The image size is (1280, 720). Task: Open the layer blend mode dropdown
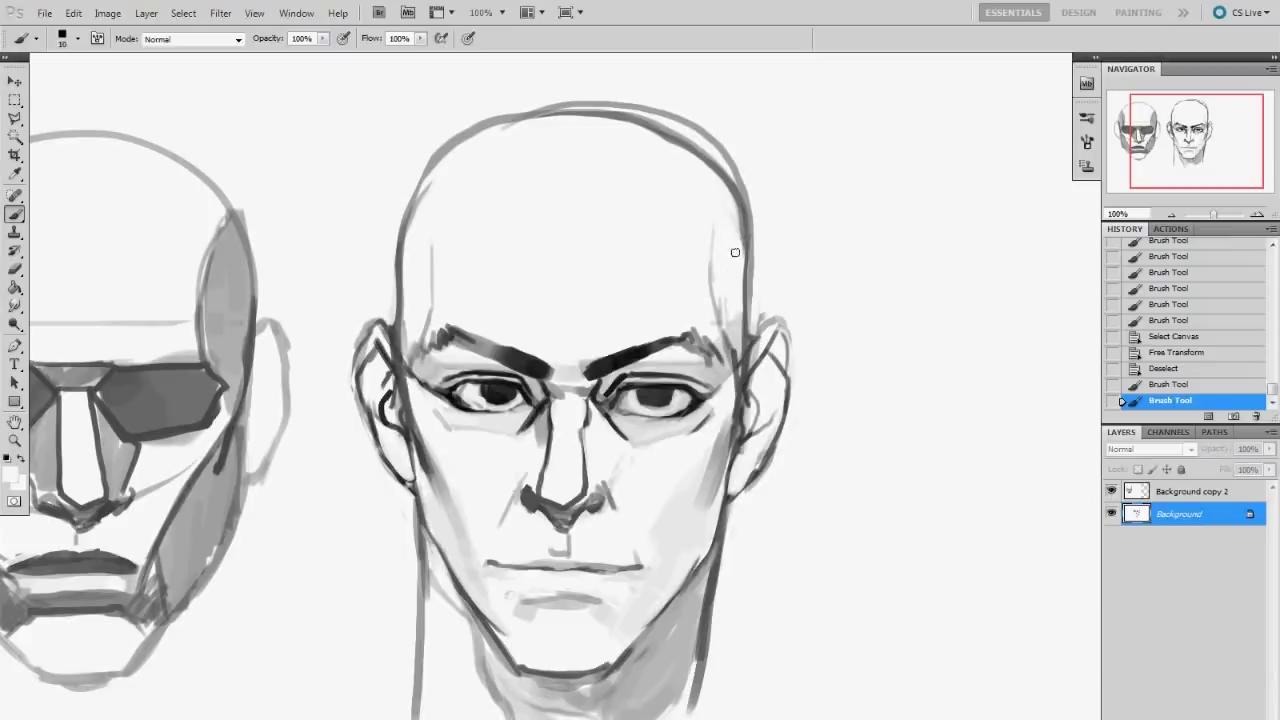[1150, 450]
